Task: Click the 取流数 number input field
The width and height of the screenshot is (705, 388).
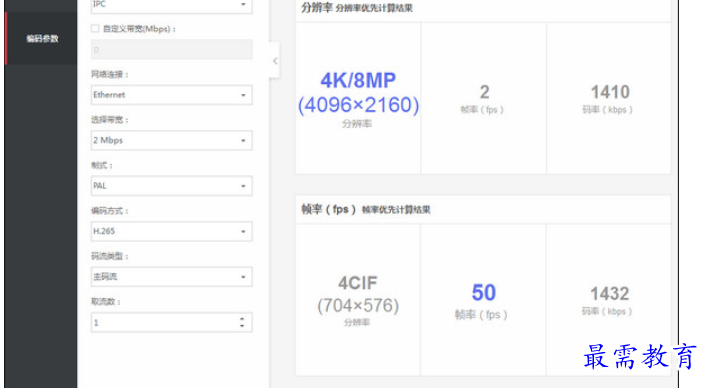Action: pyautogui.click(x=172, y=322)
